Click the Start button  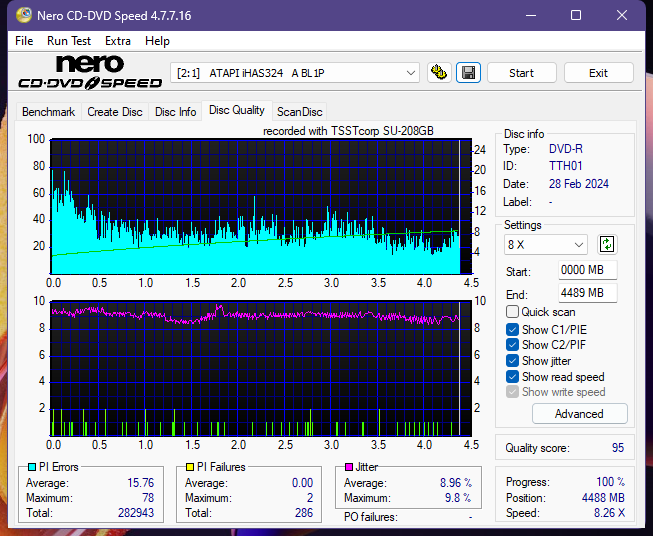521,73
